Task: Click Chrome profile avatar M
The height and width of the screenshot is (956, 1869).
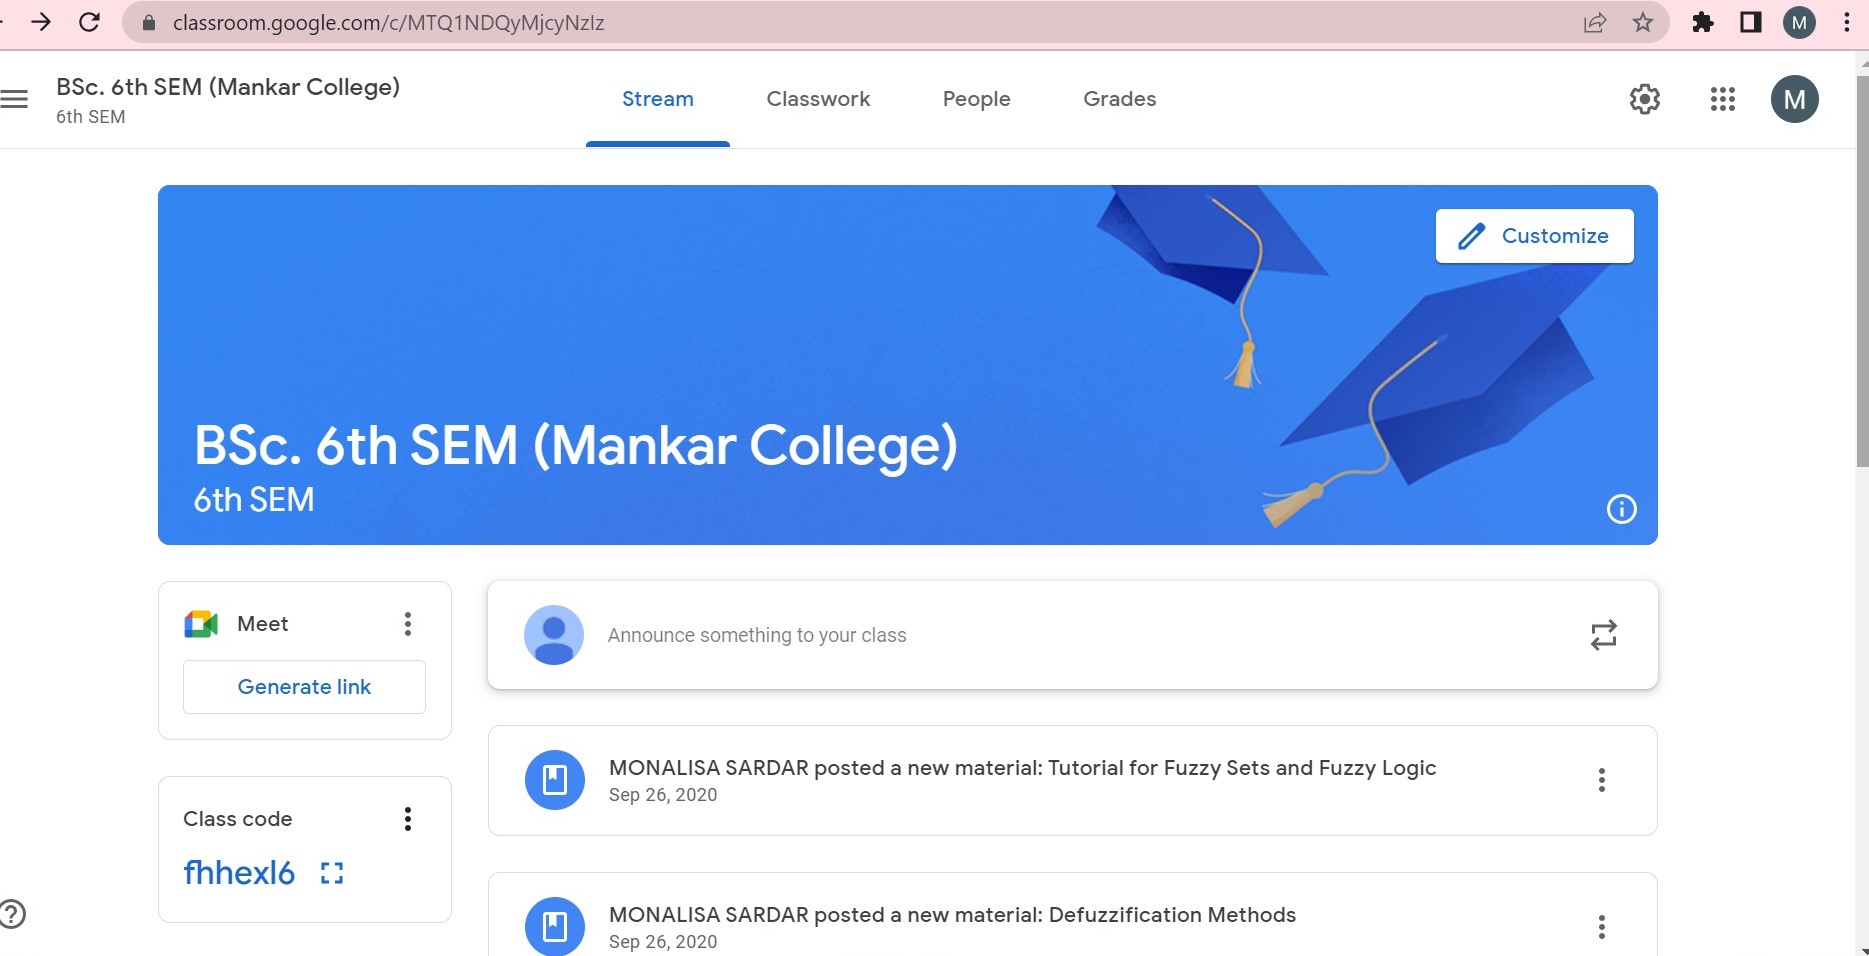Action: (x=1799, y=22)
